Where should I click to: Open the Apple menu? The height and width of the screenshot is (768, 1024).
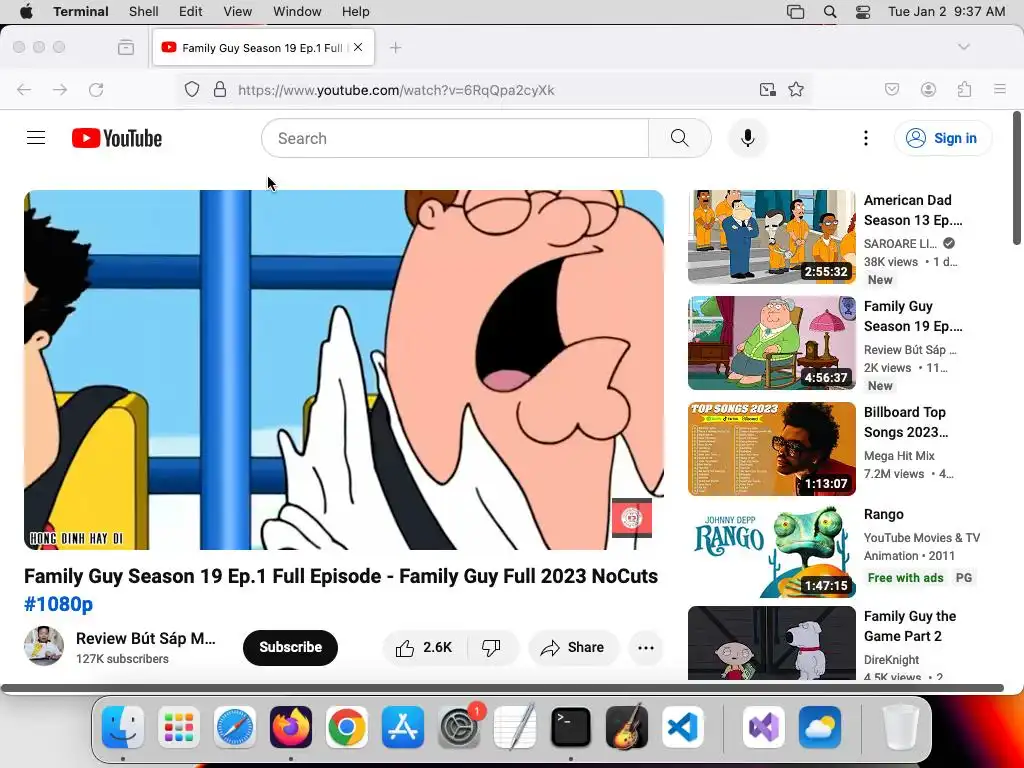(x=26, y=12)
